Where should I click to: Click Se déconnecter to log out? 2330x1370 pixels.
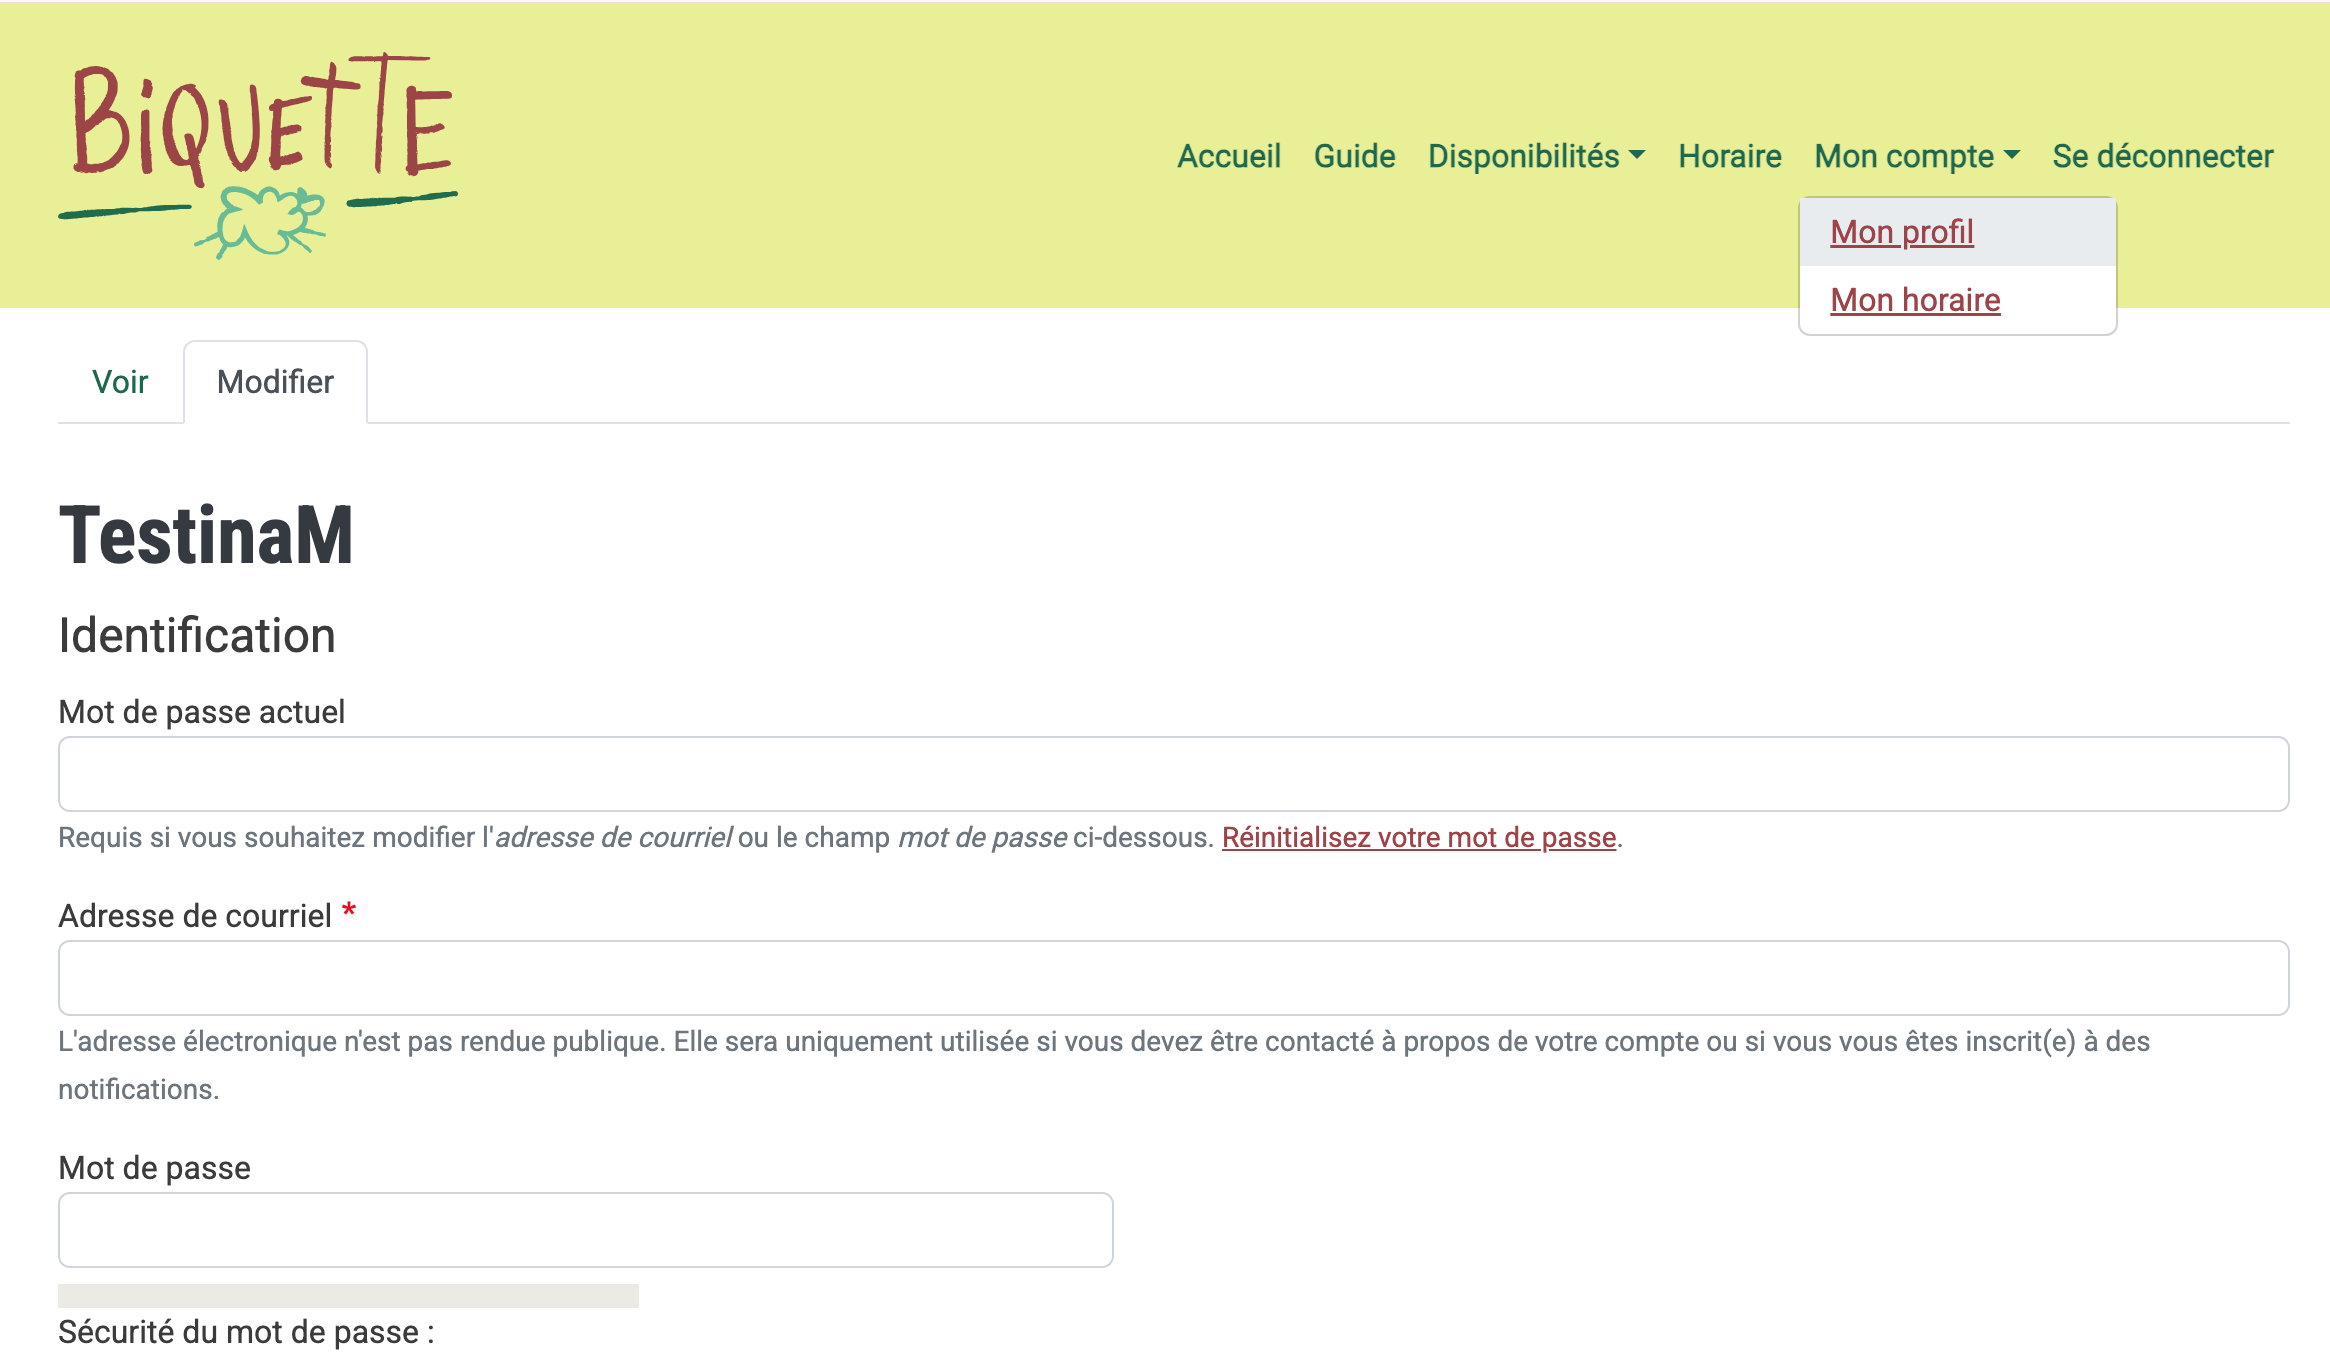[2162, 156]
